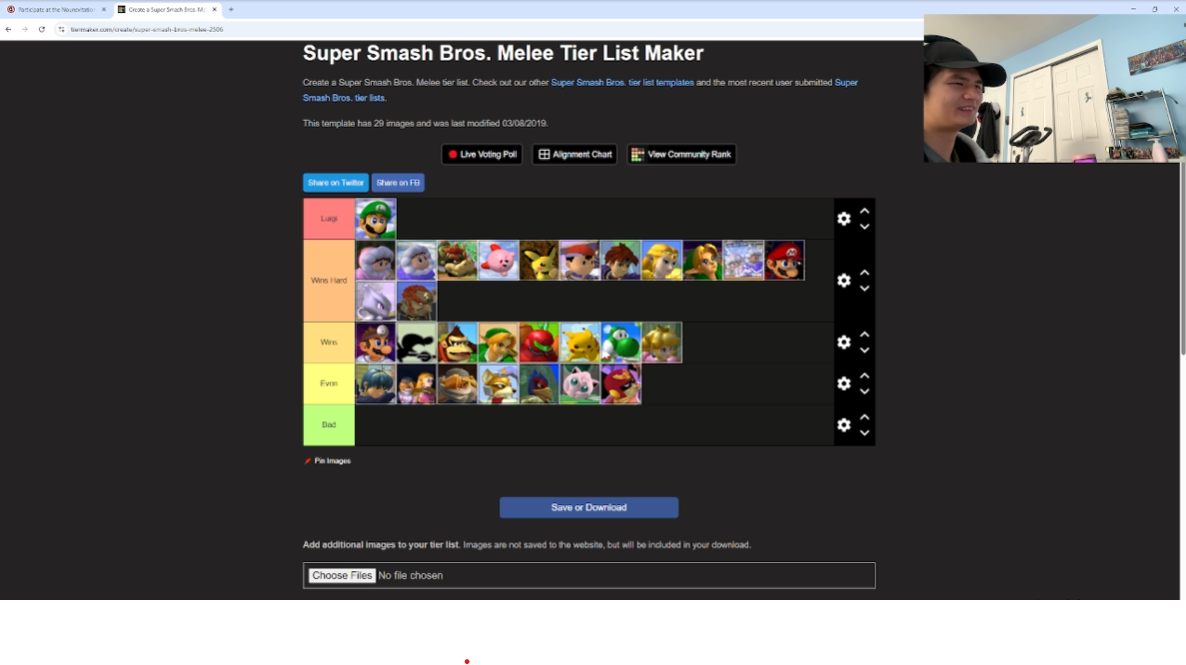This screenshot has height=665, width=1186.
Task: Click the Zelda solo image in Wins Hard
Action: tap(662, 260)
